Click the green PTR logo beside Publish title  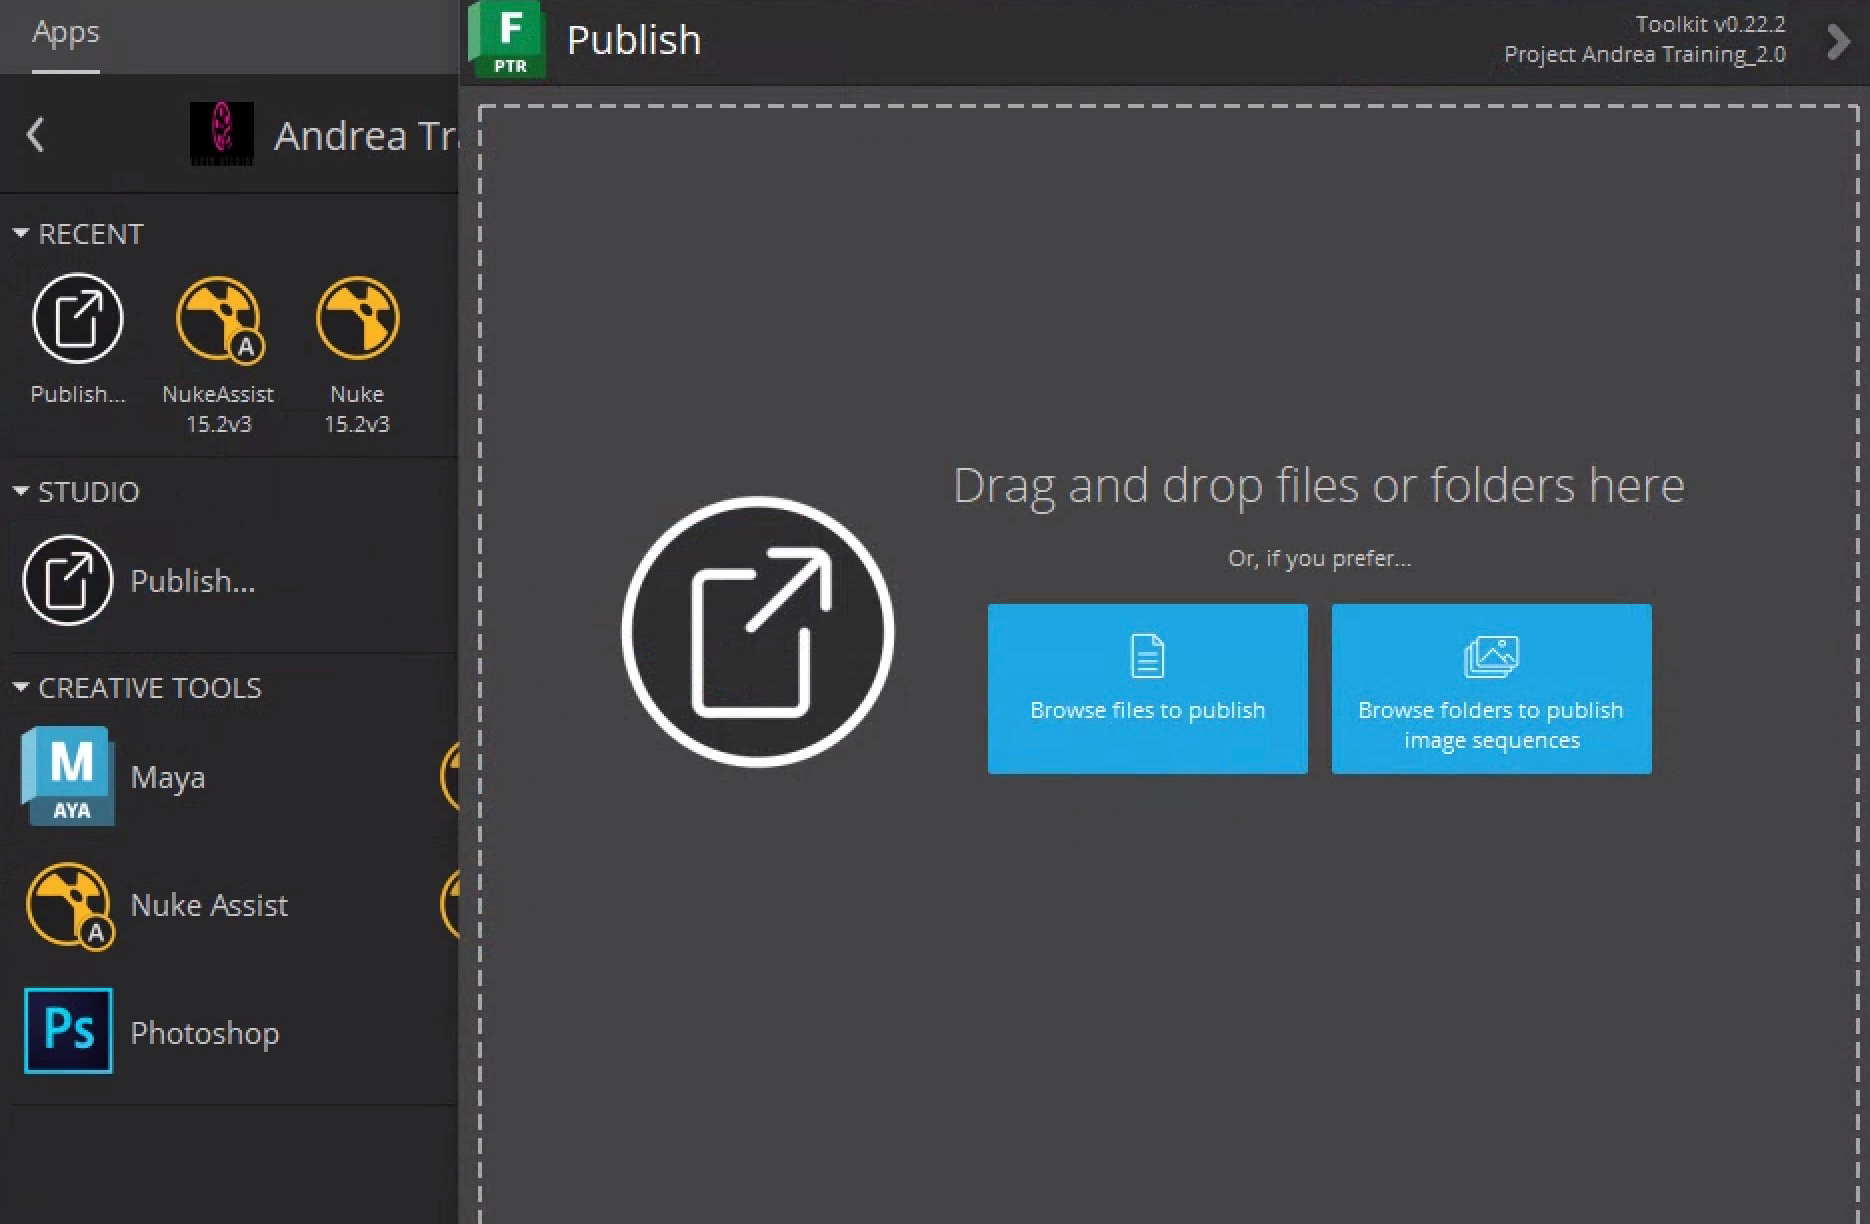(508, 40)
